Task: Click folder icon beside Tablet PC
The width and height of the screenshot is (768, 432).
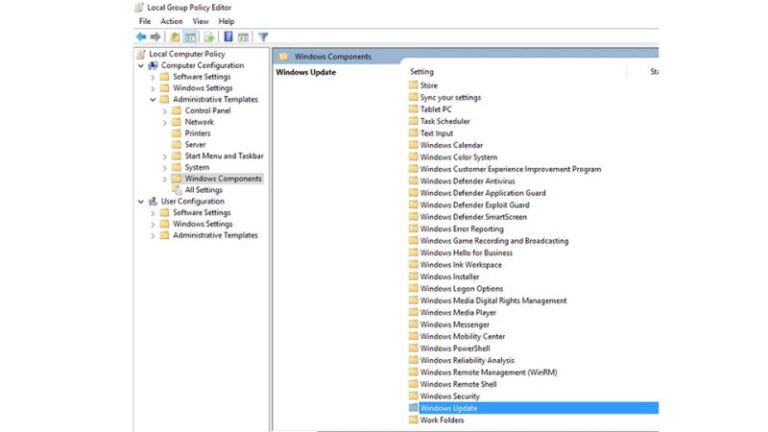Action: click(413, 109)
